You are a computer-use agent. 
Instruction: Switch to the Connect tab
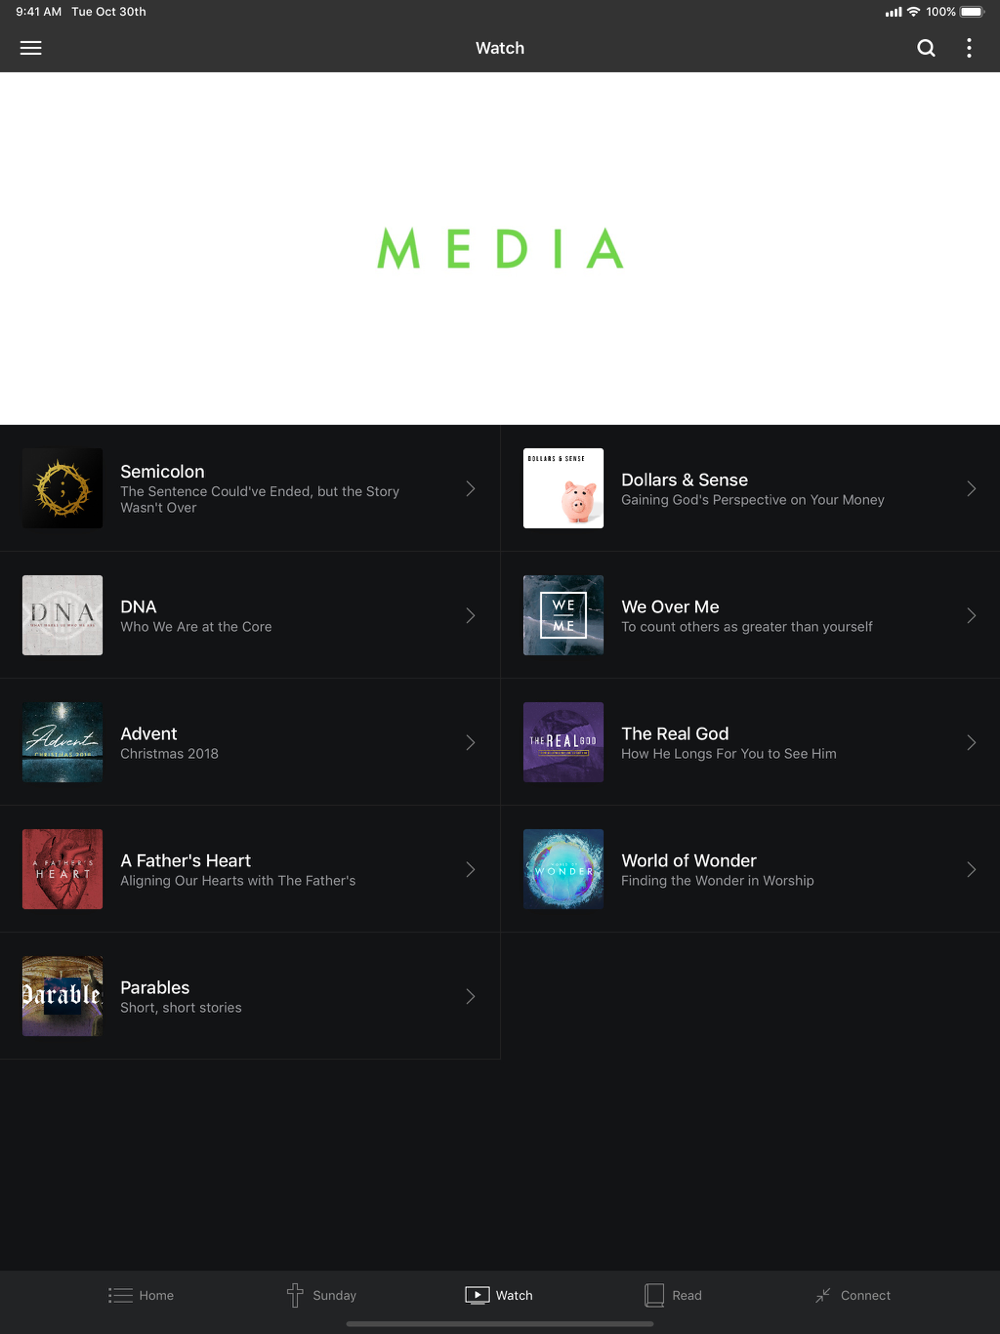point(852,1295)
